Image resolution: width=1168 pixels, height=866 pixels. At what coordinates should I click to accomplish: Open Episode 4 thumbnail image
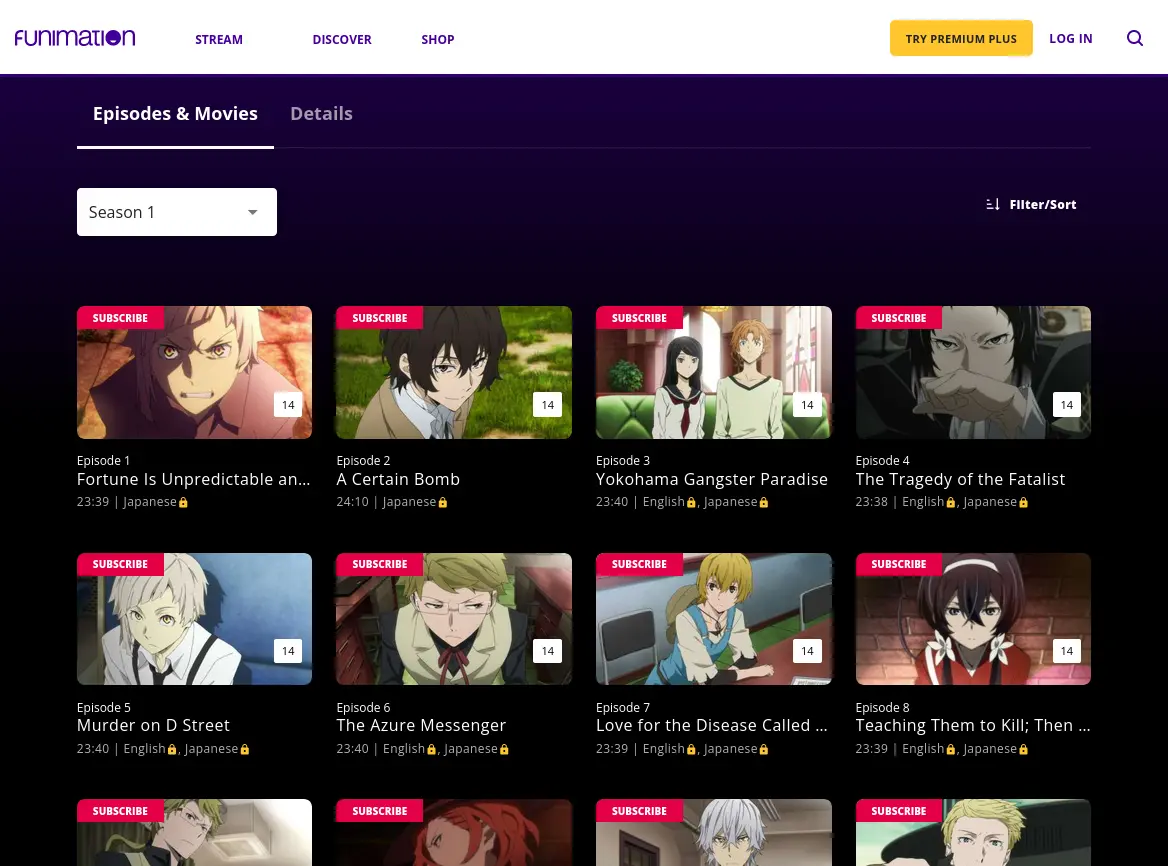[x=973, y=372]
